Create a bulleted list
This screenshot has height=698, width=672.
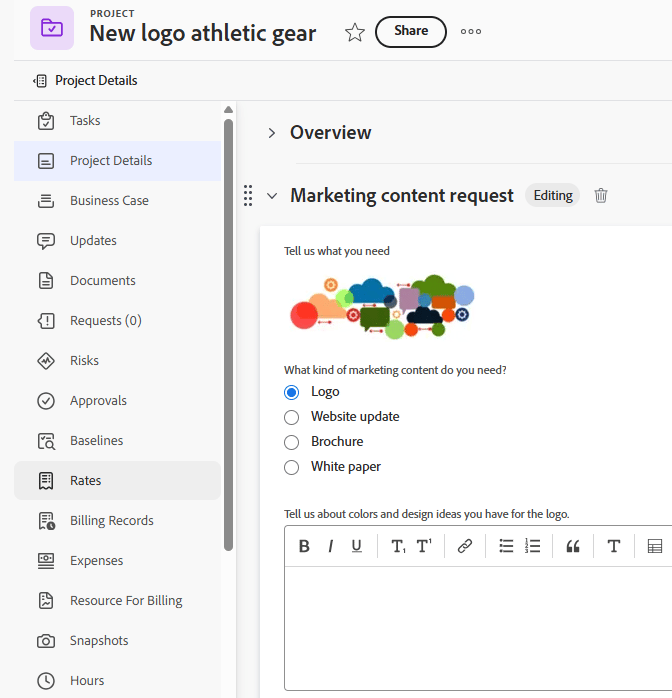click(x=506, y=546)
